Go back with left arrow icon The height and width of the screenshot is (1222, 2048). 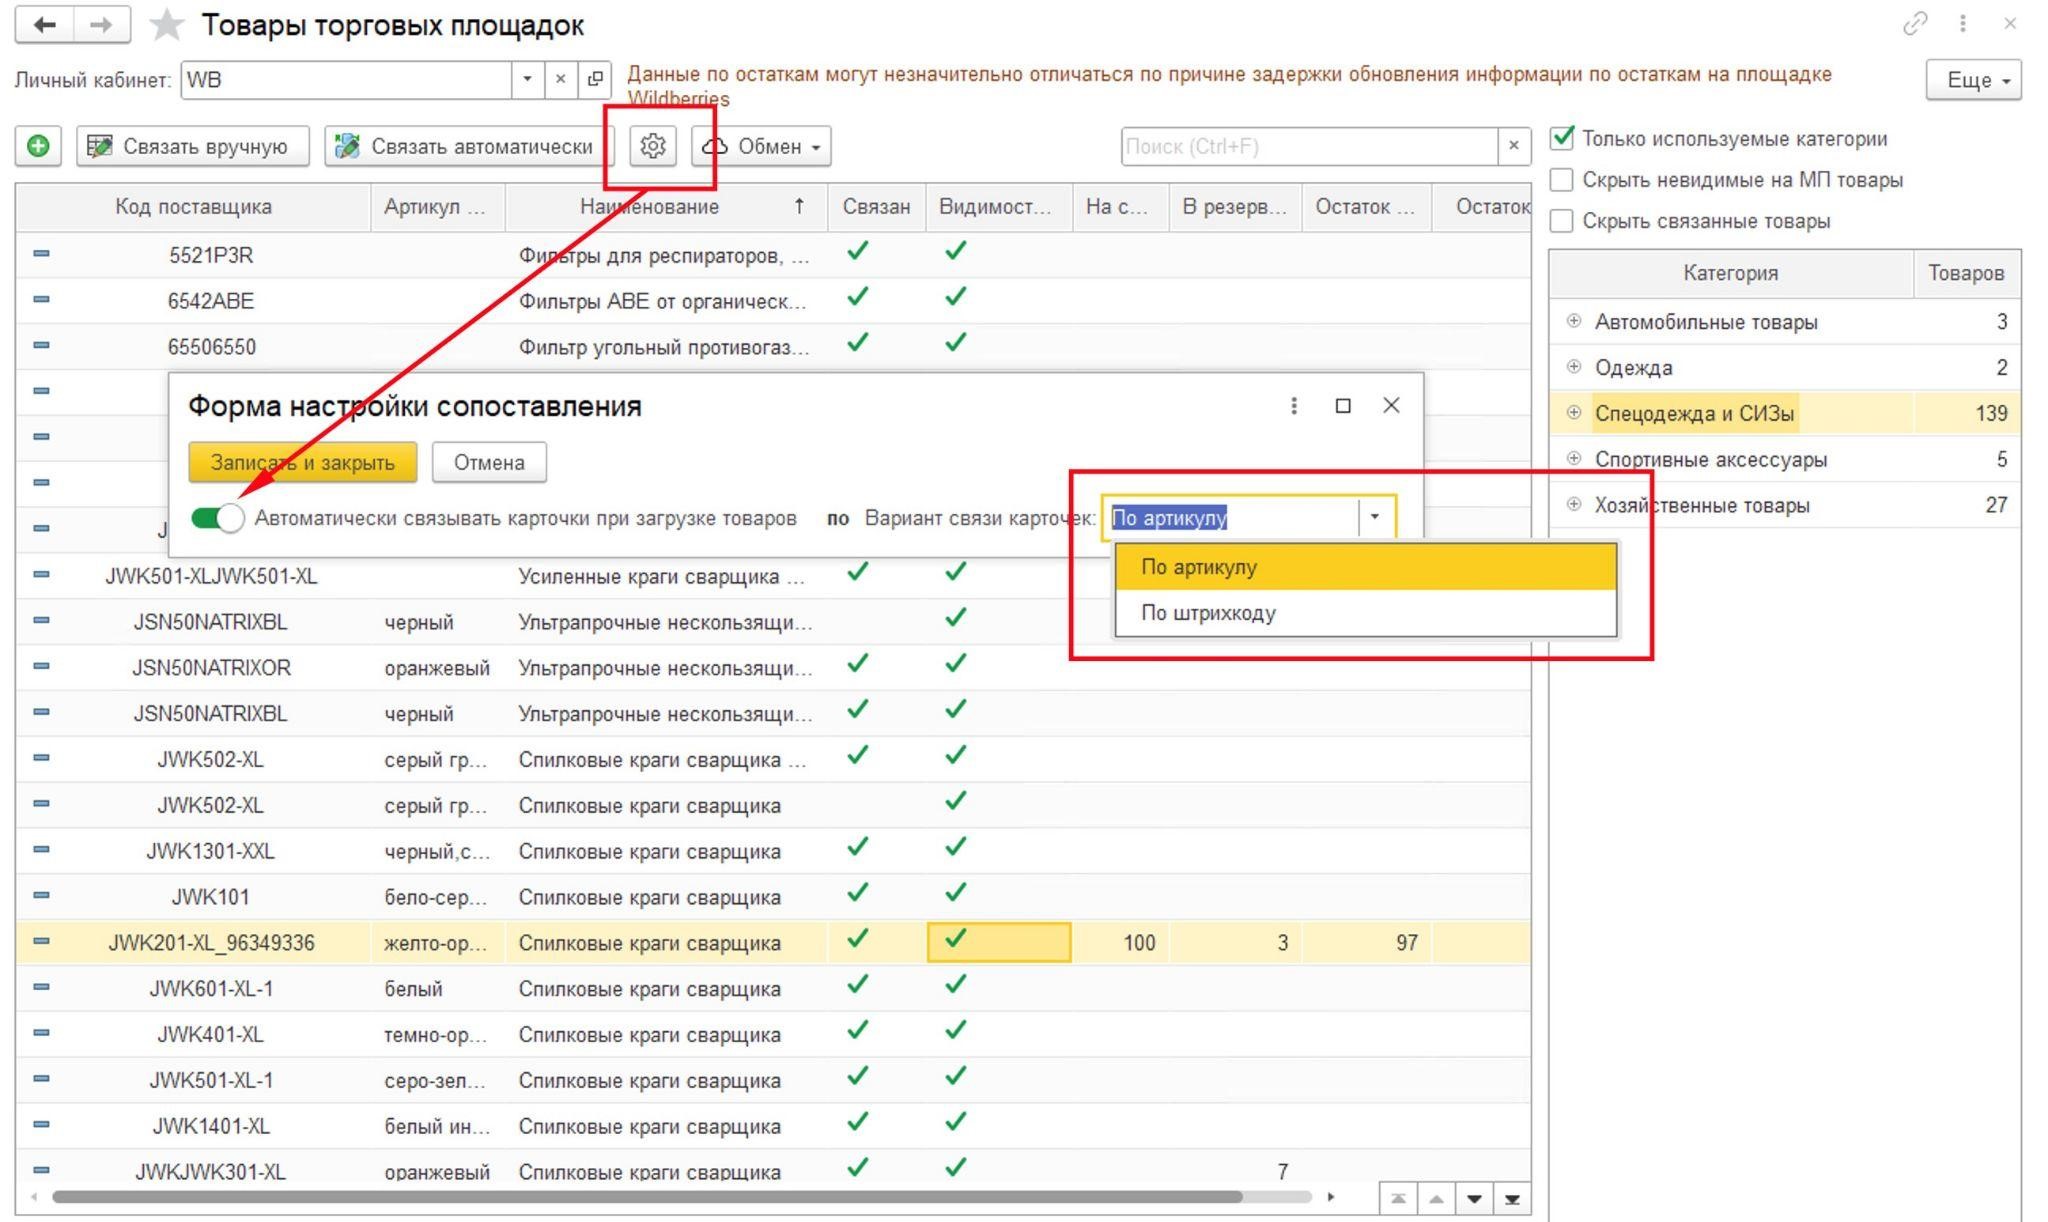coord(44,25)
